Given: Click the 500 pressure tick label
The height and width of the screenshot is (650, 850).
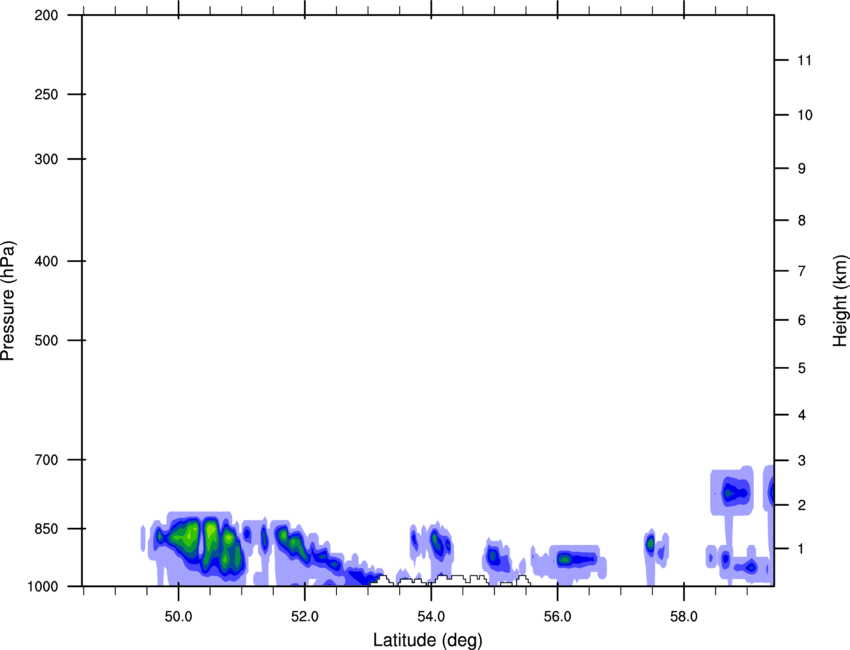Looking at the screenshot, I should (x=46, y=340).
